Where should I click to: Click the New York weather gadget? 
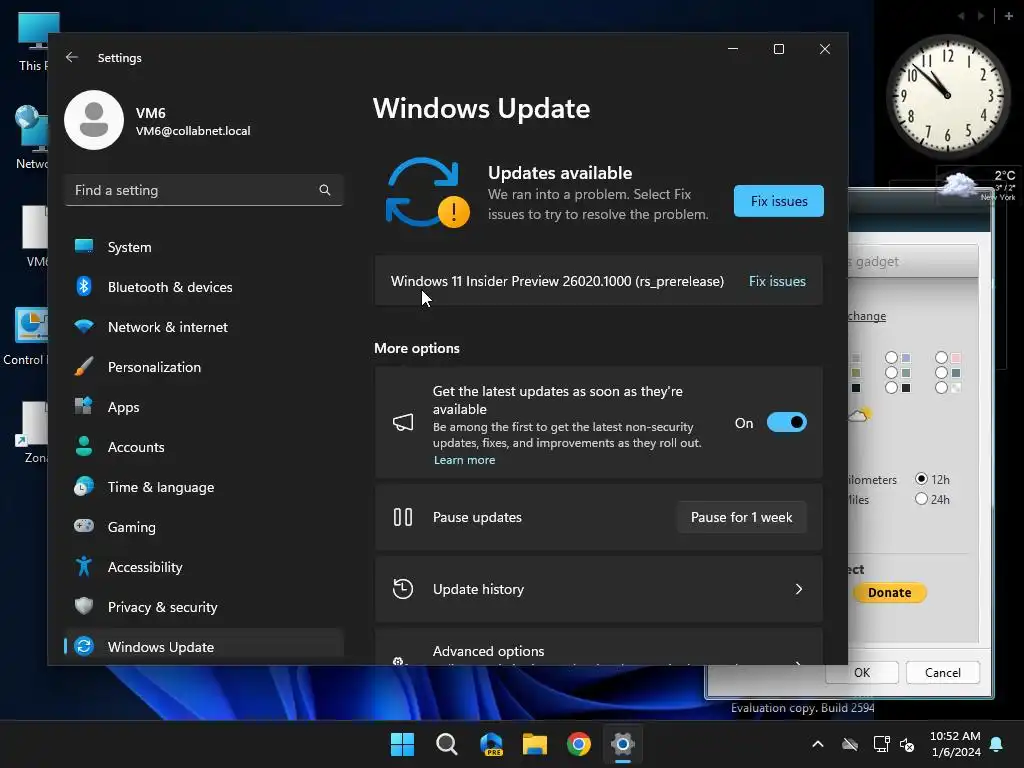click(978, 185)
